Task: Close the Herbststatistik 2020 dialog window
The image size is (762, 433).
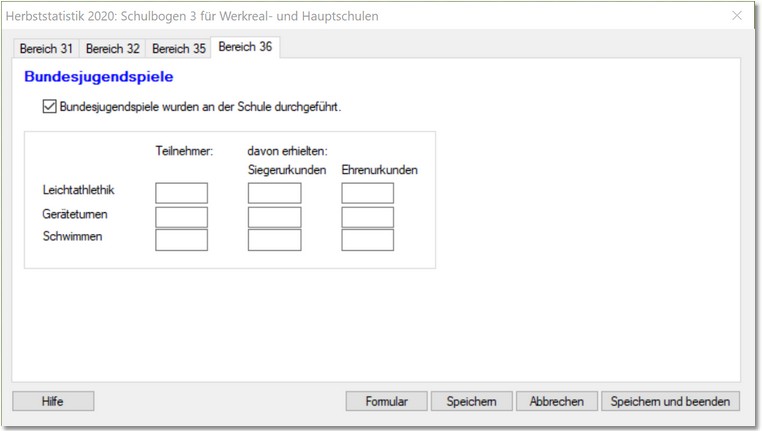Action: [737, 16]
